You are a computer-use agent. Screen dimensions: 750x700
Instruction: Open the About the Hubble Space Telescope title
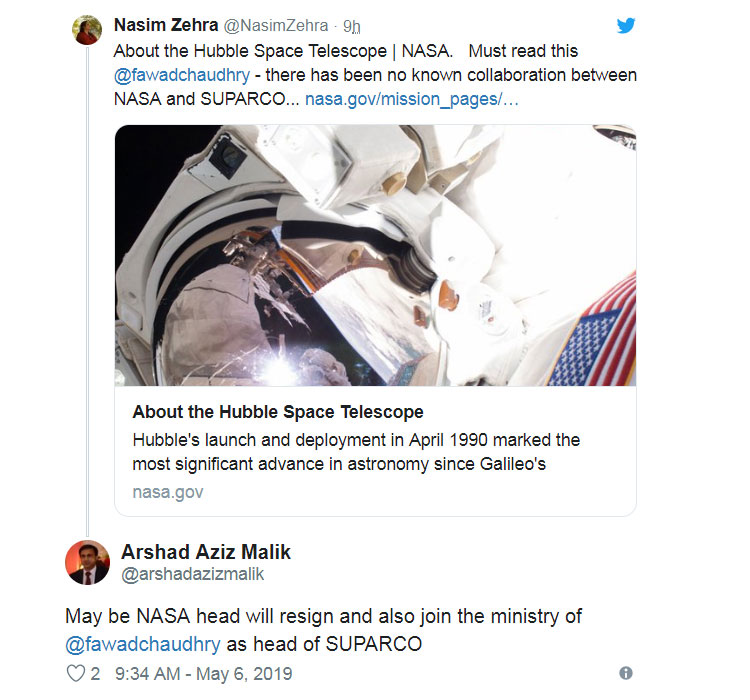pos(278,412)
